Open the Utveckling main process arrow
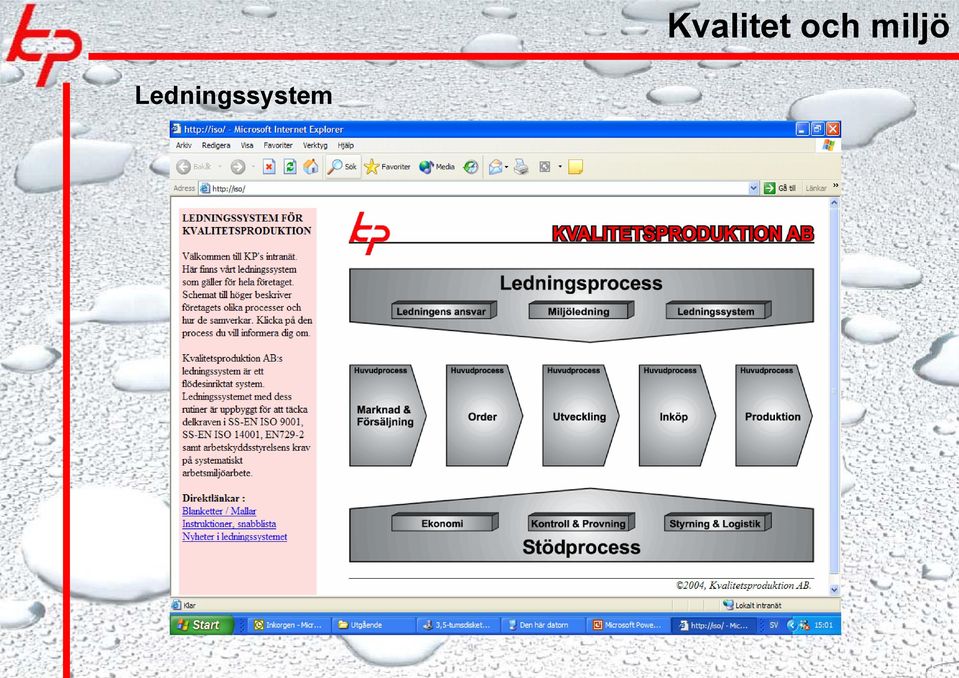The width and height of the screenshot is (959, 678). point(580,416)
